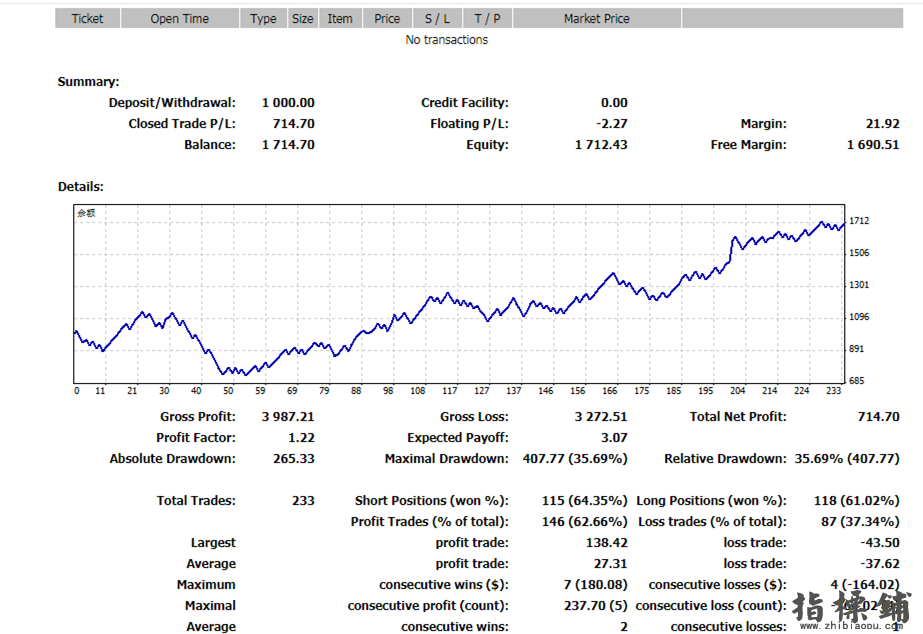Click the 'No transactions' text
This screenshot has width=923, height=634.
(x=447, y=39)
